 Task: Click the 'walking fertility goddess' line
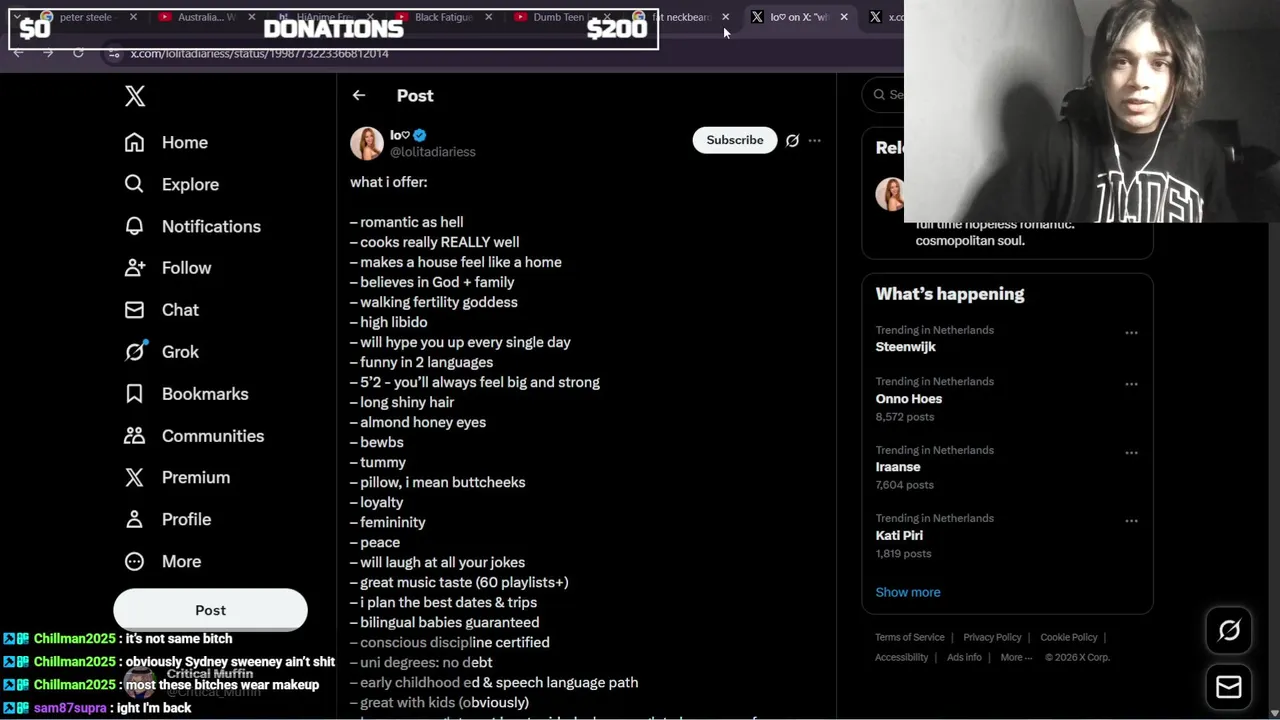click(x=434, y=302)
